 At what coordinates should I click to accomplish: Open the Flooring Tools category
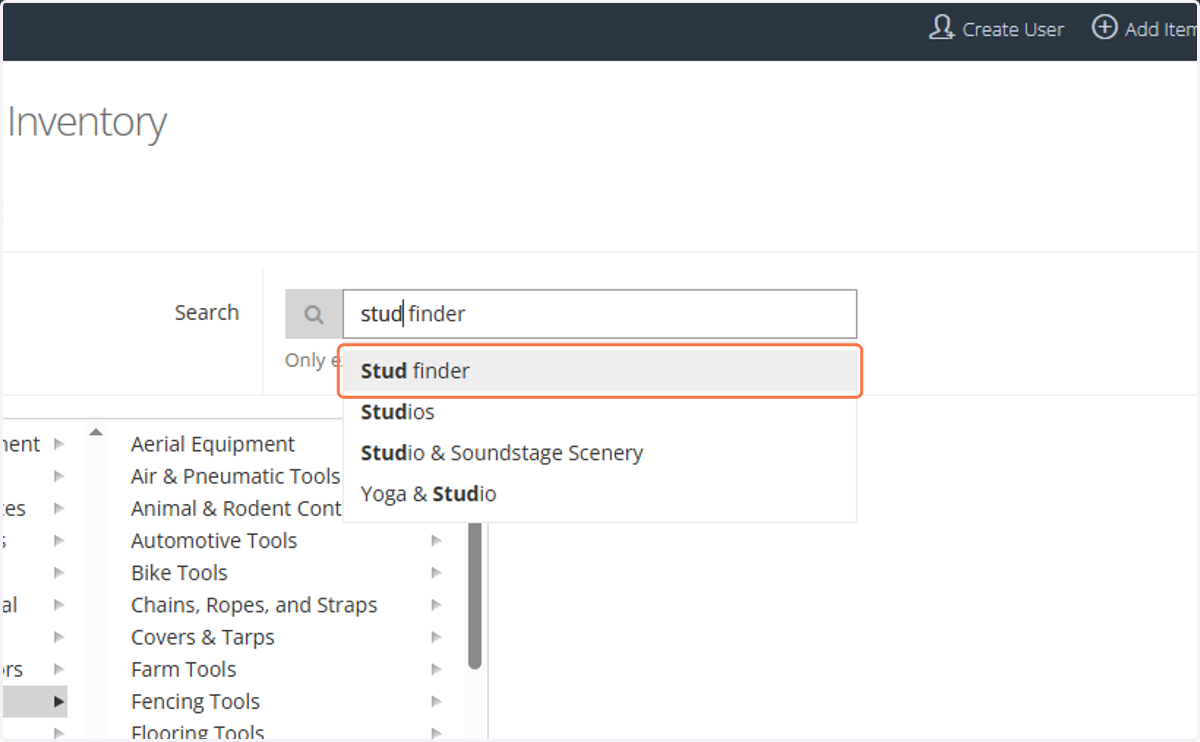click(197, 732)
